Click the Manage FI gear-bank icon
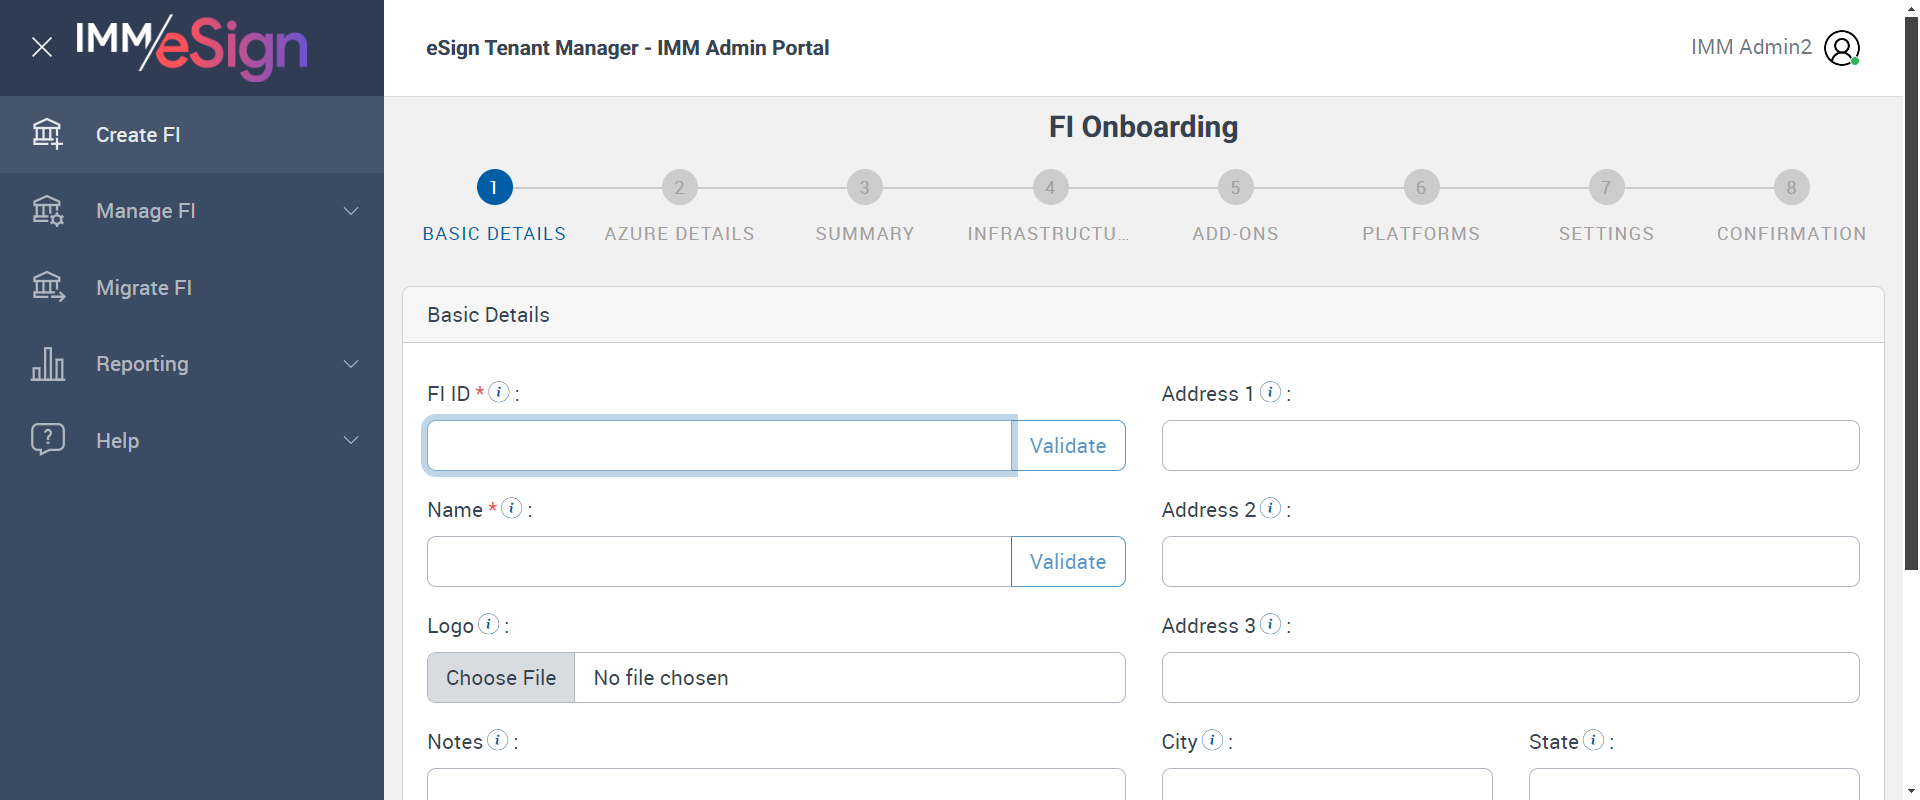 pos(47,211)
